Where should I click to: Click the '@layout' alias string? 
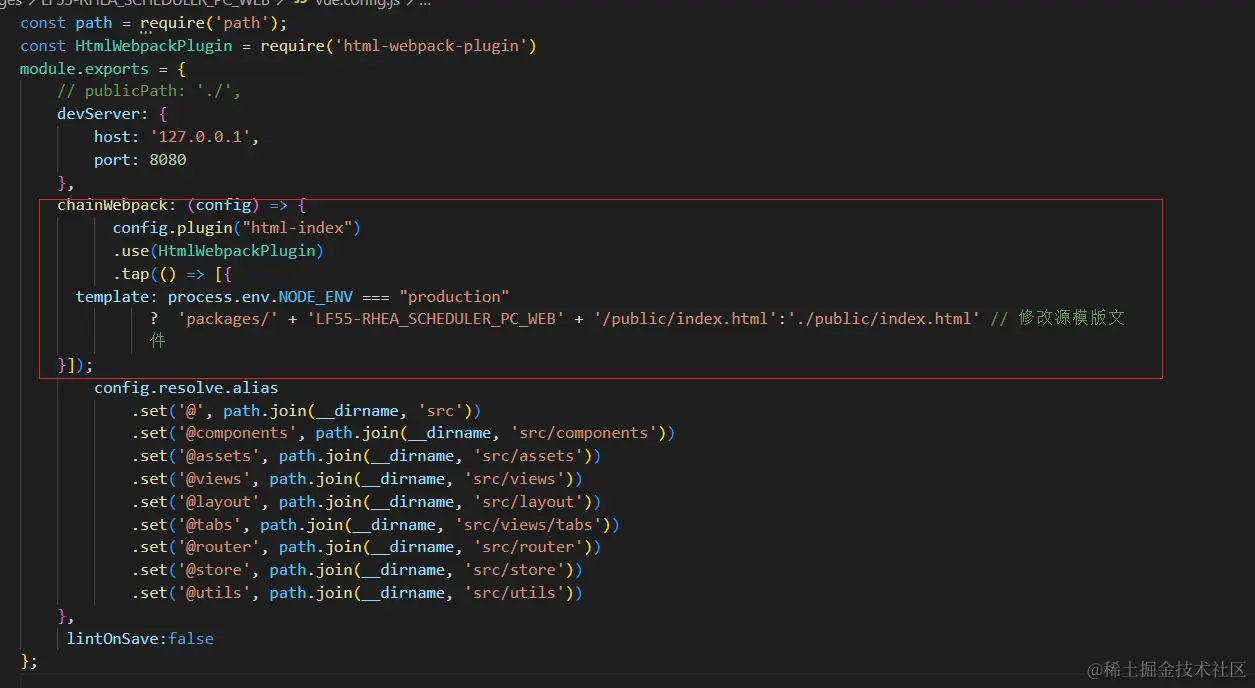219,502
